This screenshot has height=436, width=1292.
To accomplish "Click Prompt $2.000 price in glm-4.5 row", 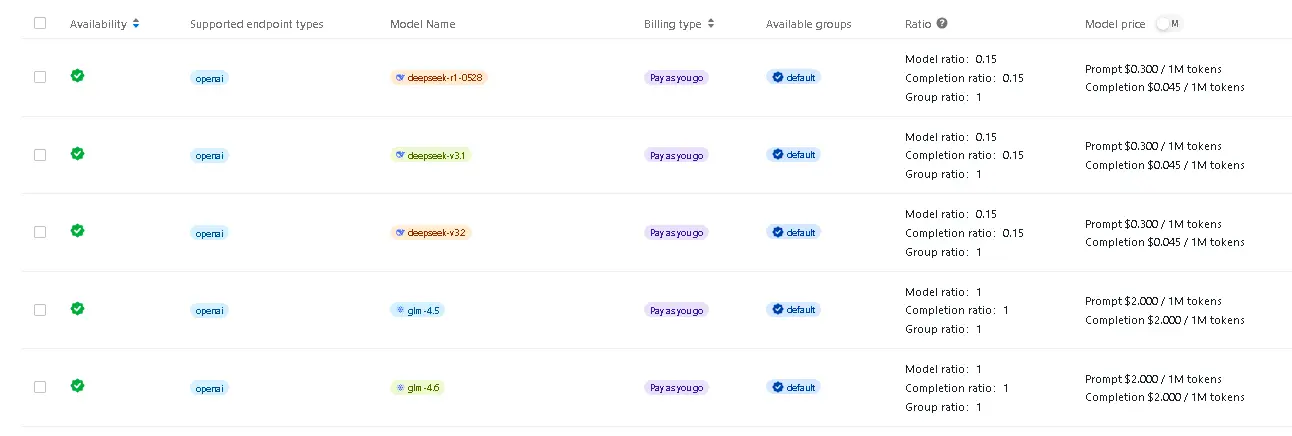I will (x=1153, y=301).
